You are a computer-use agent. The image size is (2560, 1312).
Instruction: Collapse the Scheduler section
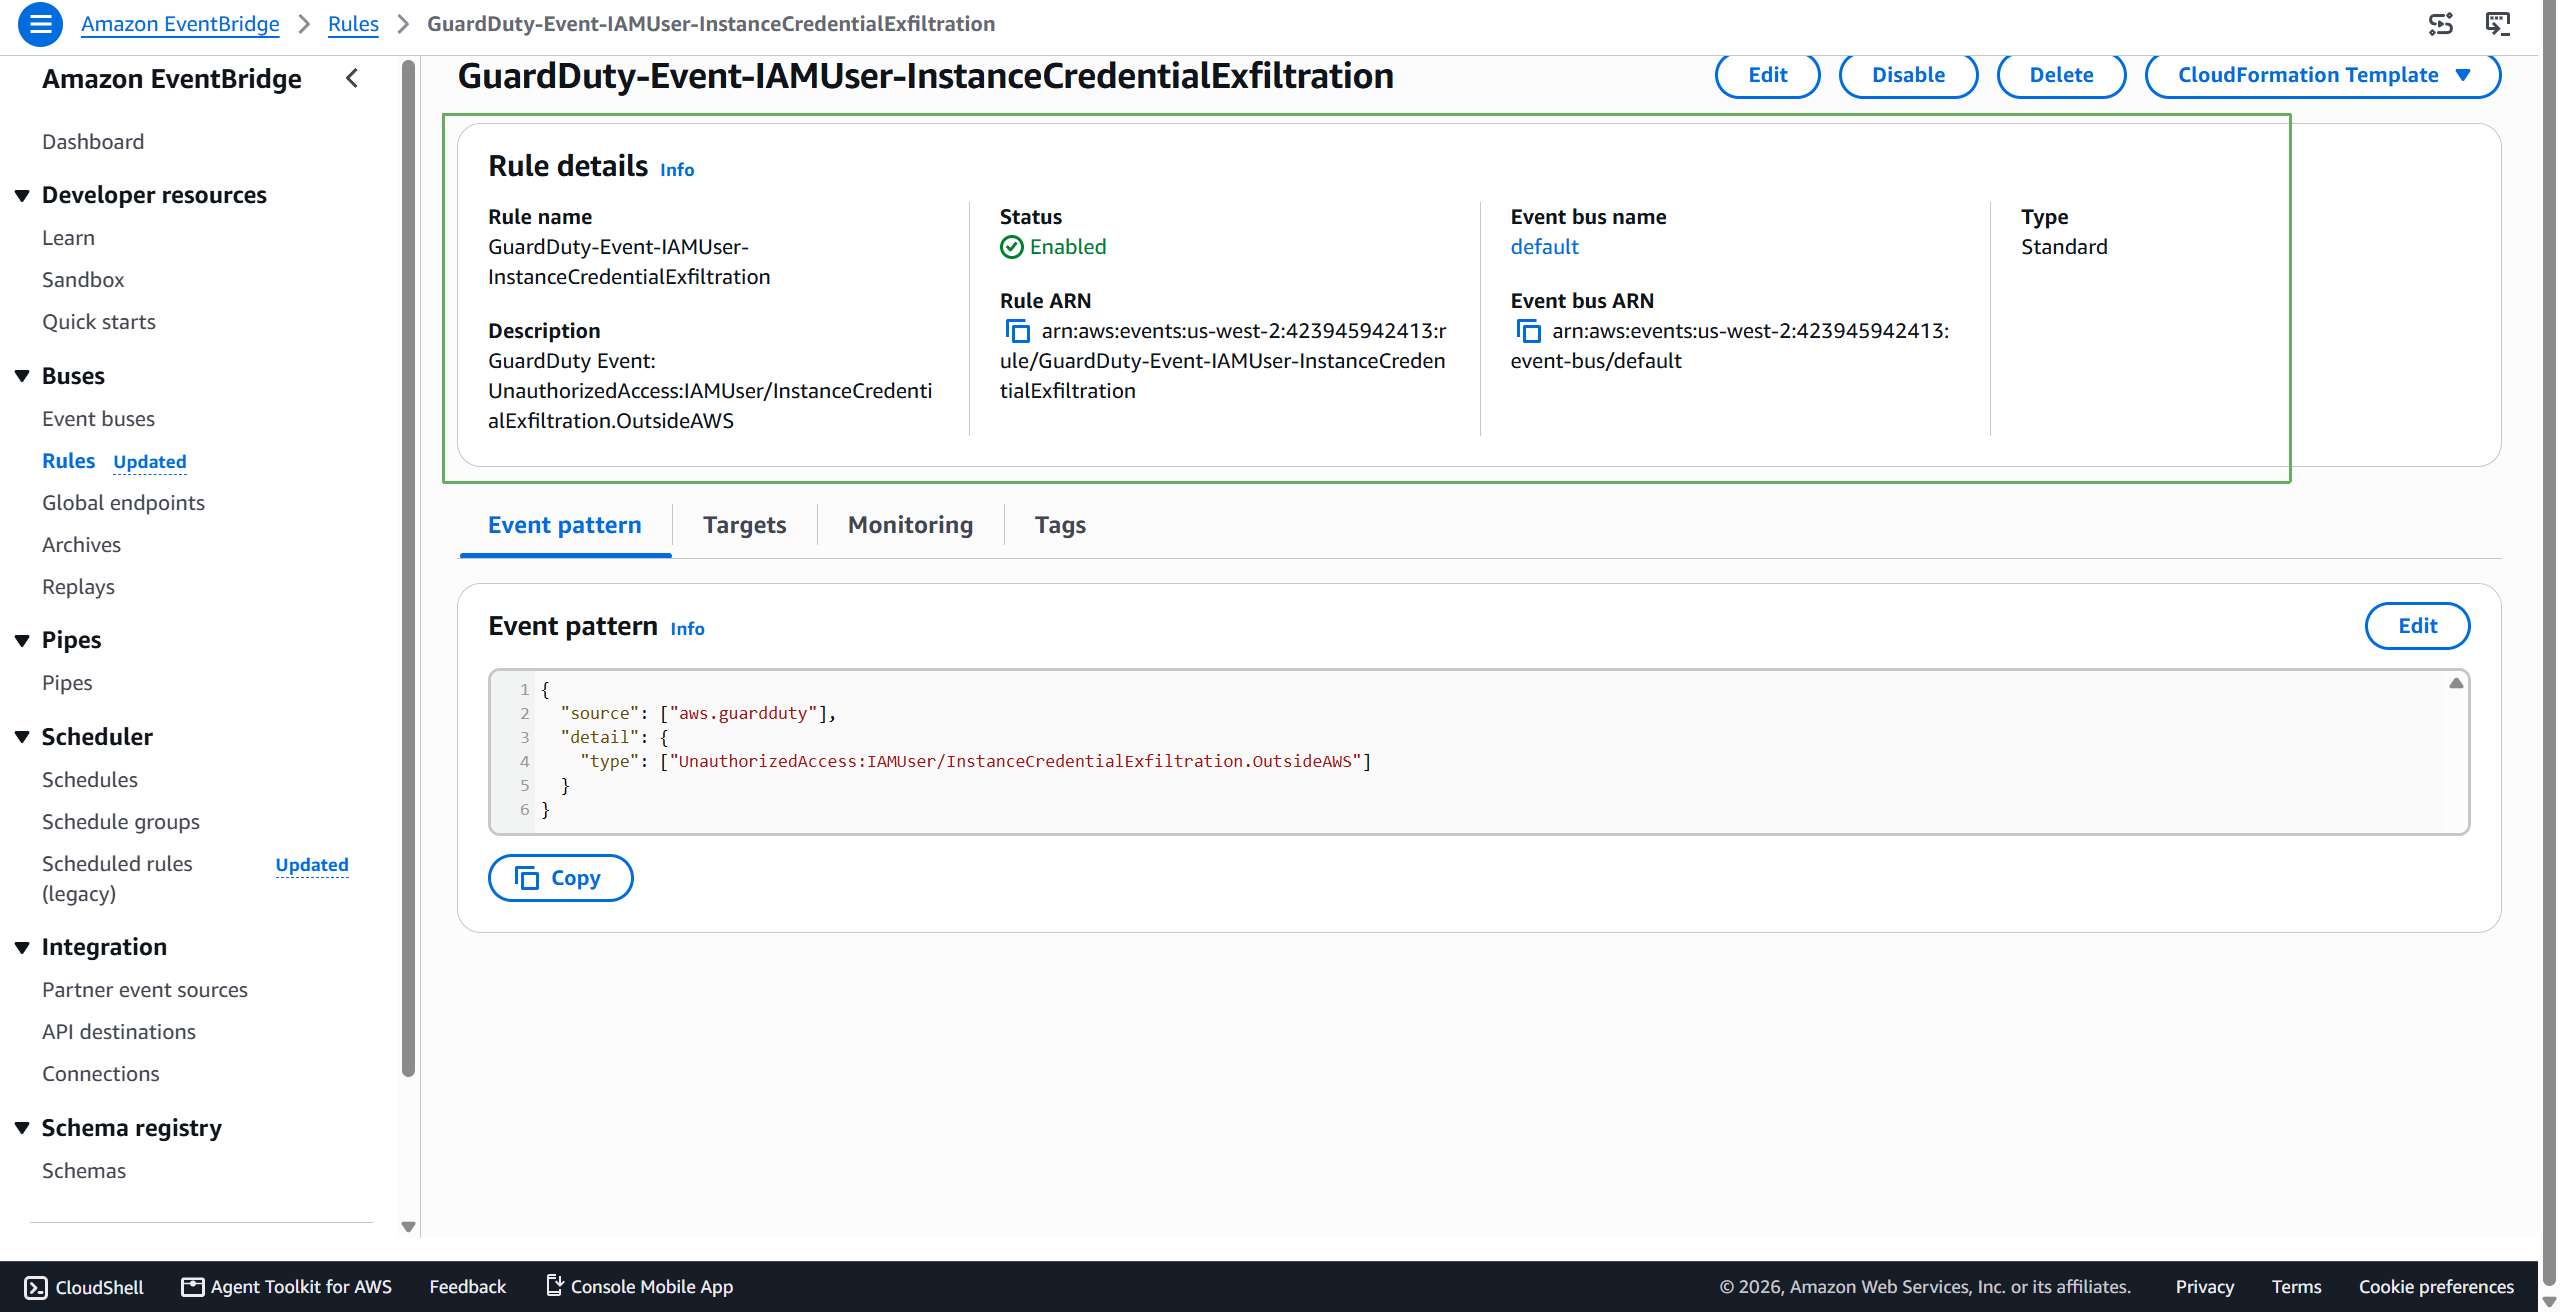[22, 737]
